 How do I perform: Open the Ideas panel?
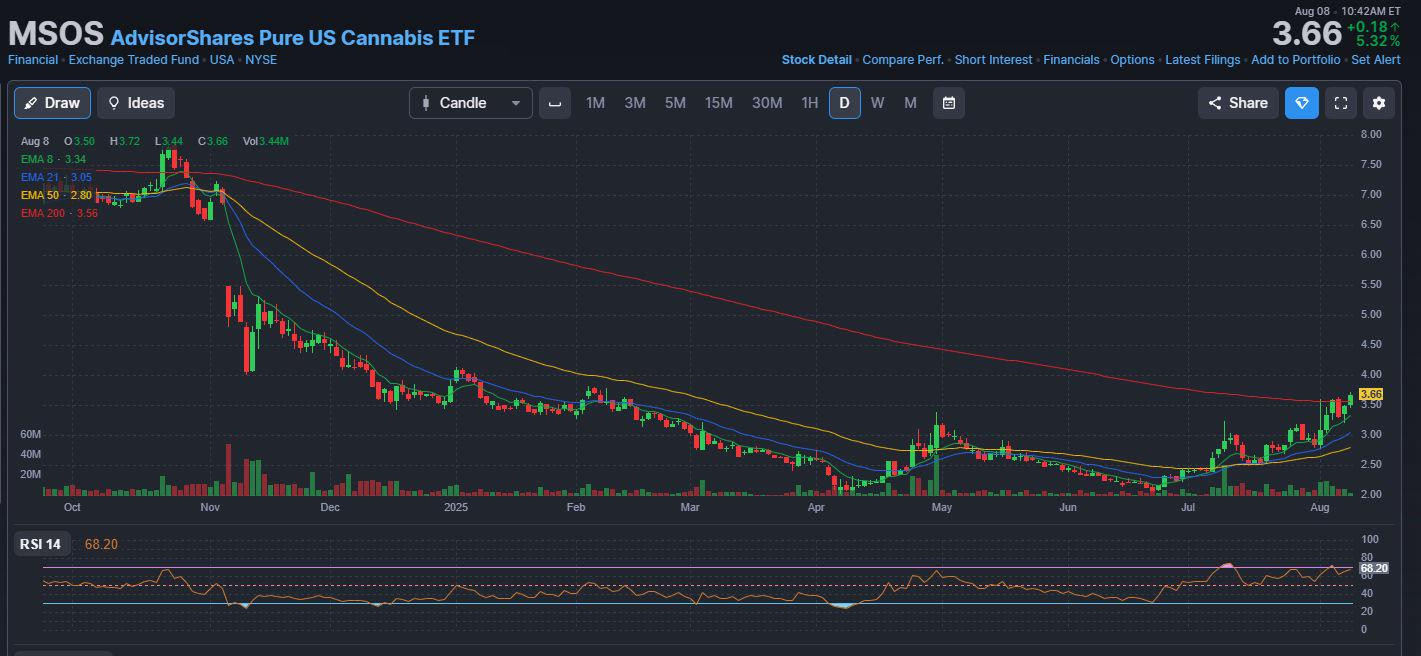136,103
